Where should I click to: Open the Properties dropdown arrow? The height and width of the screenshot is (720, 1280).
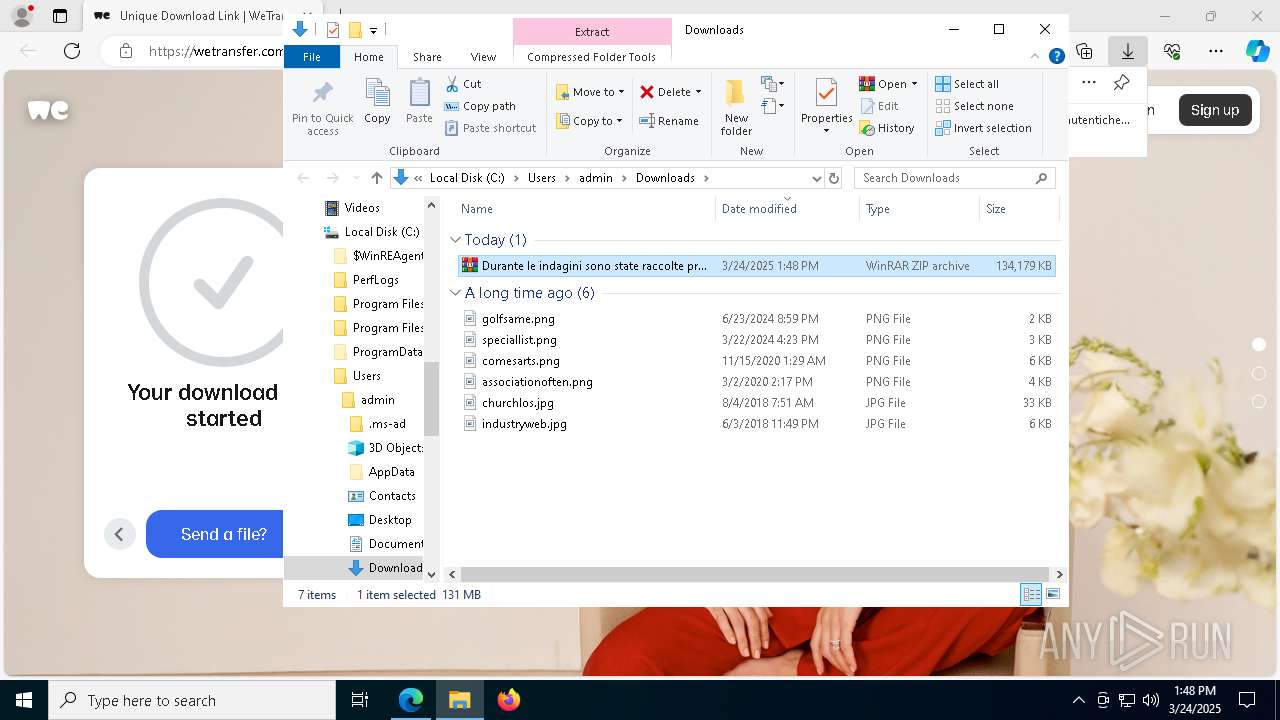click(826, 131)
